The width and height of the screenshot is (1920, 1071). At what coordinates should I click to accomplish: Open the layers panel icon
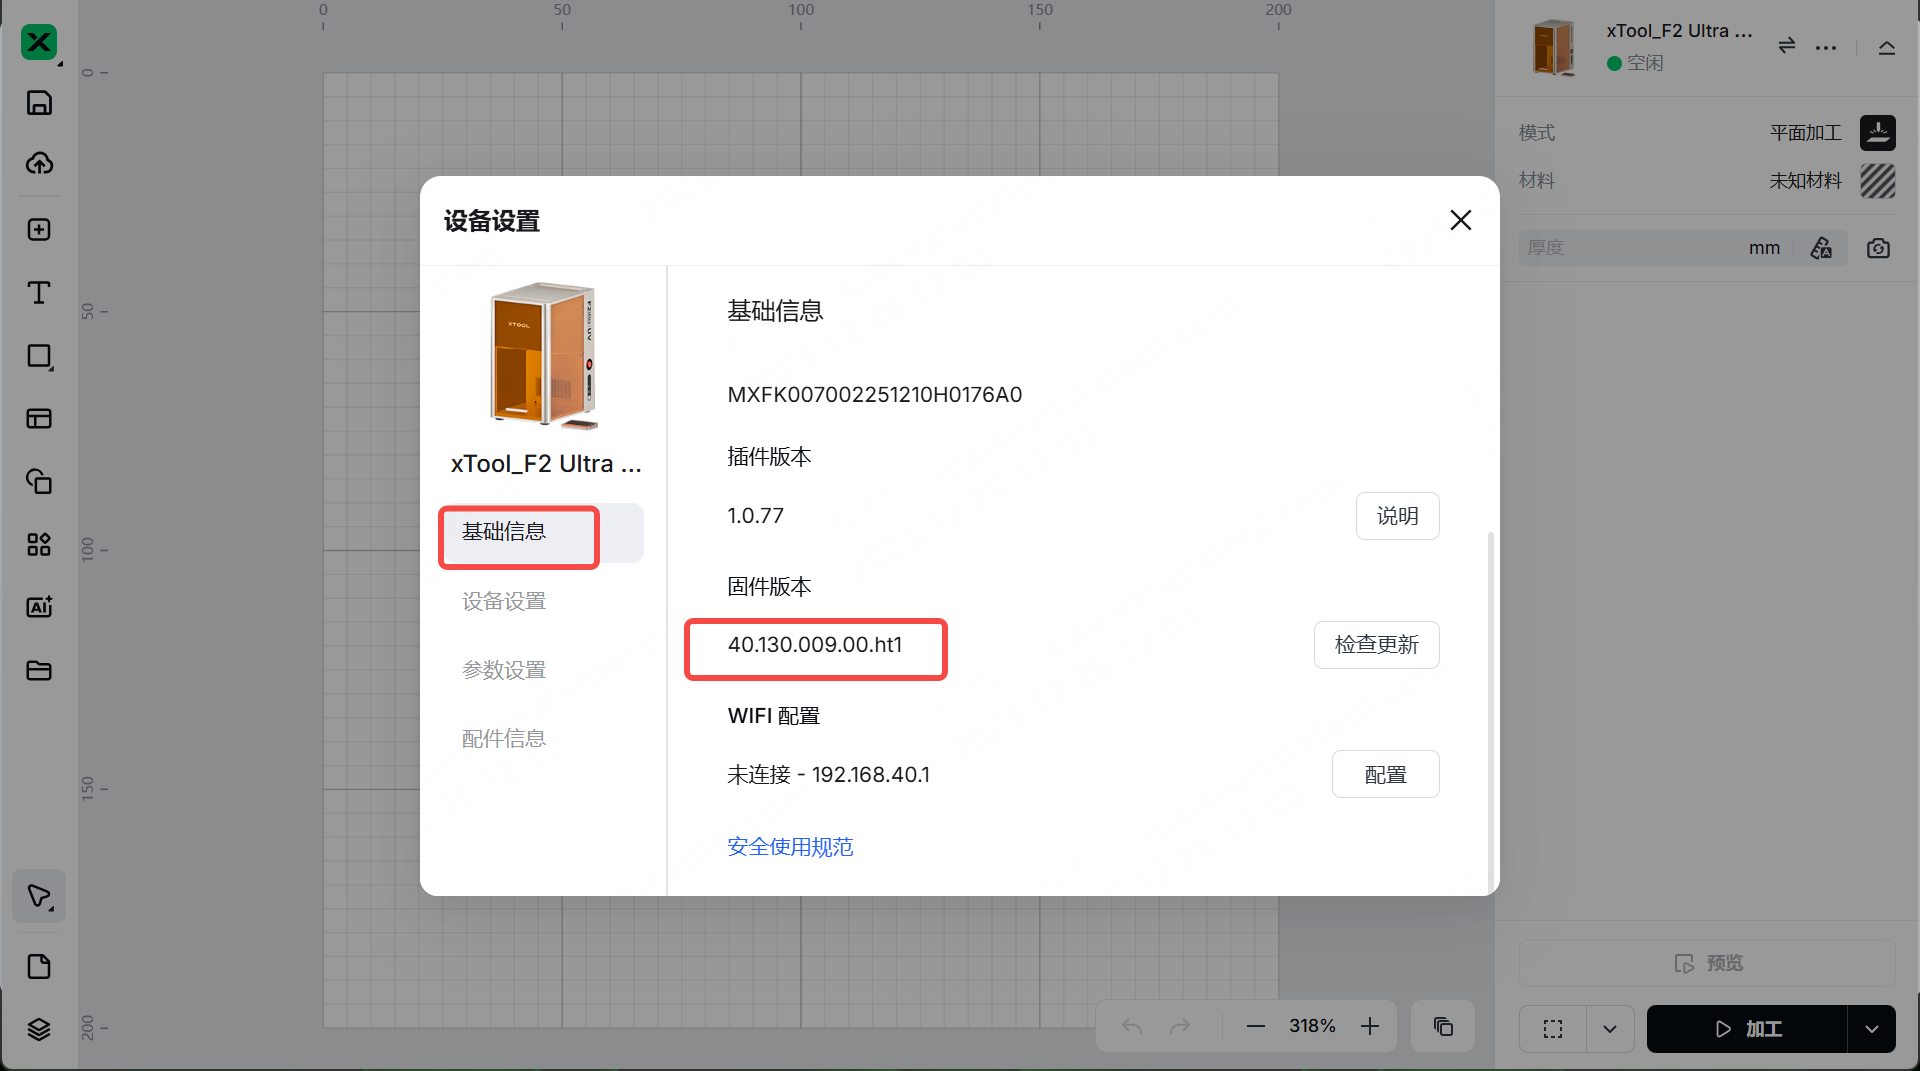point(39,1029)
